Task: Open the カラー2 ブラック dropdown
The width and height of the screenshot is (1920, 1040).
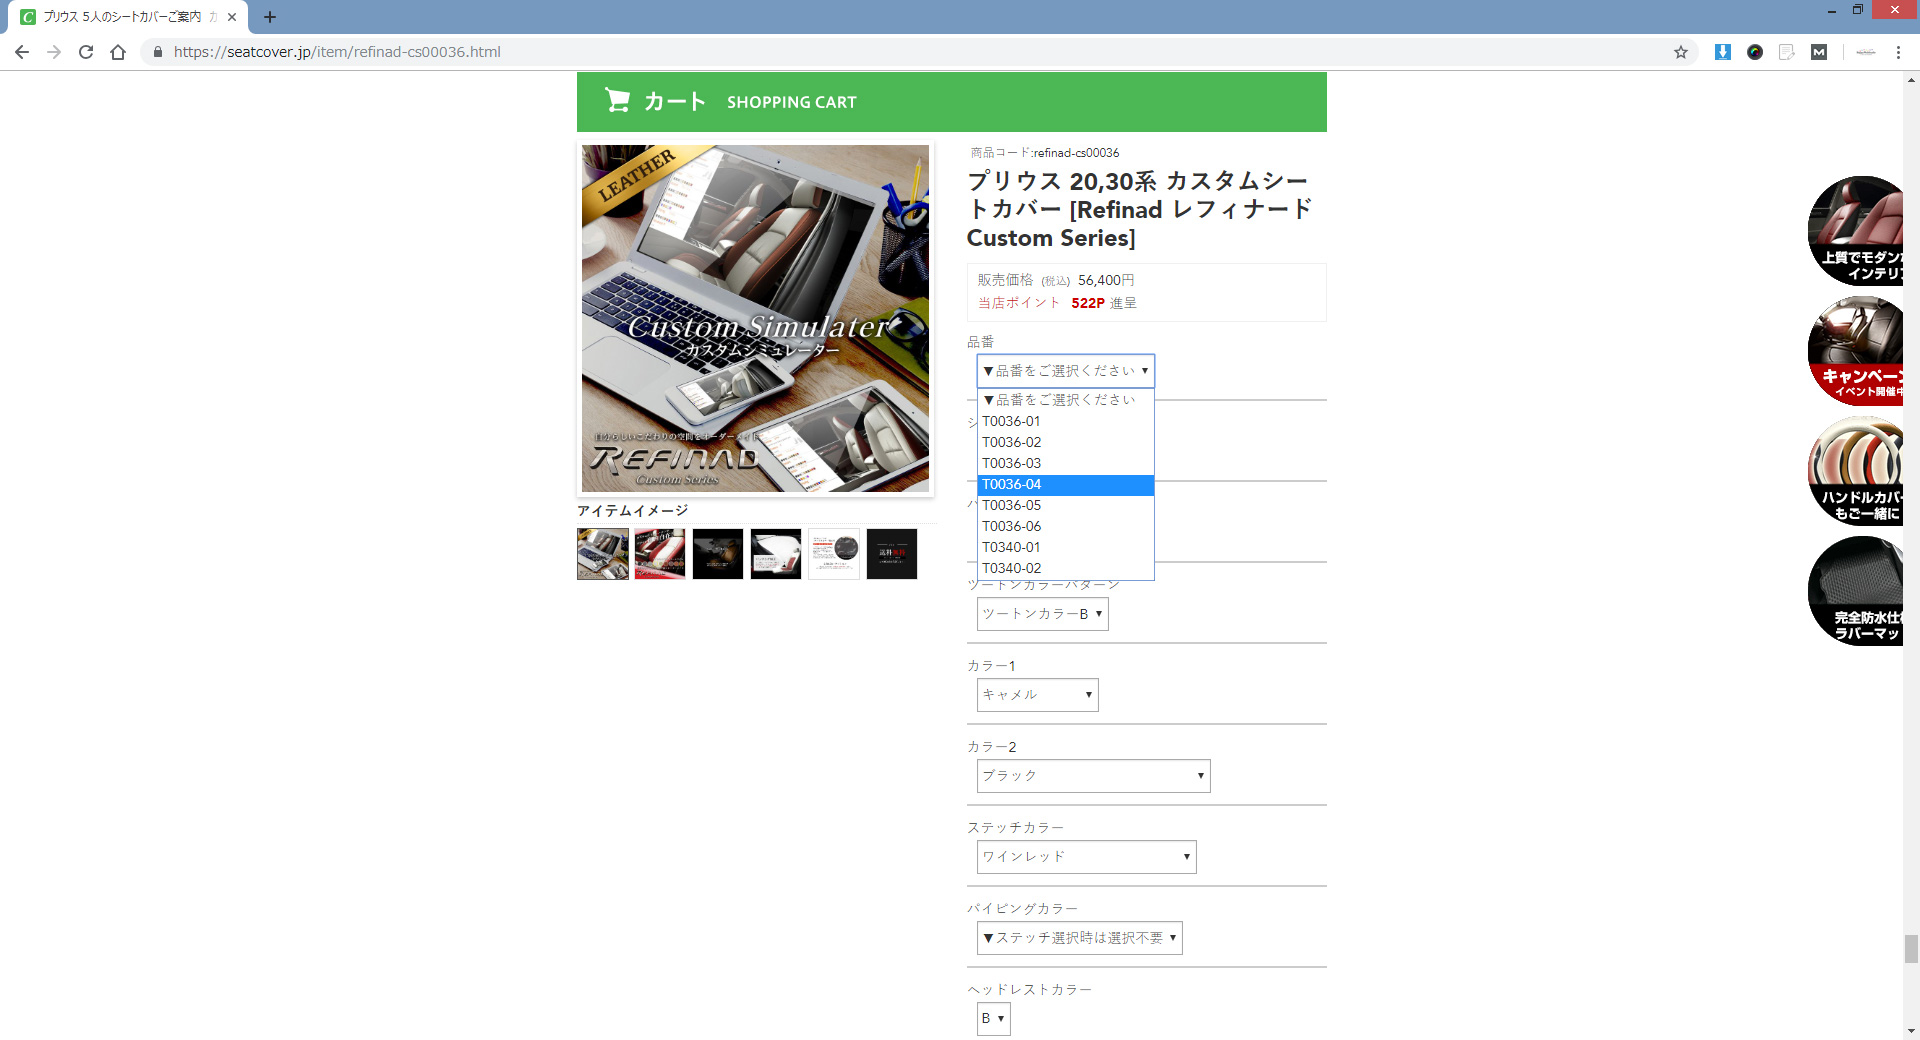Action: (x=1094, y=776)
